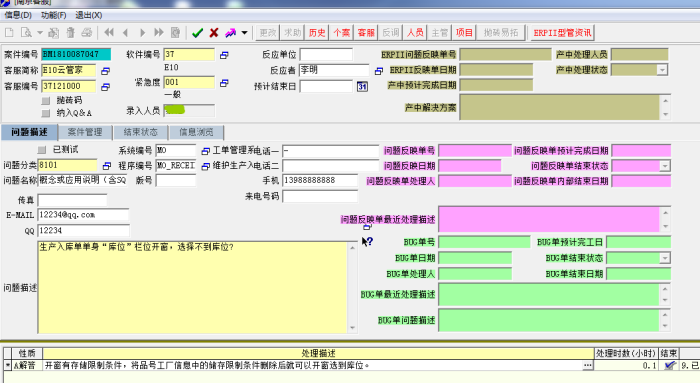Click the 历史 toolbar button
This screenshot has height=383, width=700.
pos(317,33)
